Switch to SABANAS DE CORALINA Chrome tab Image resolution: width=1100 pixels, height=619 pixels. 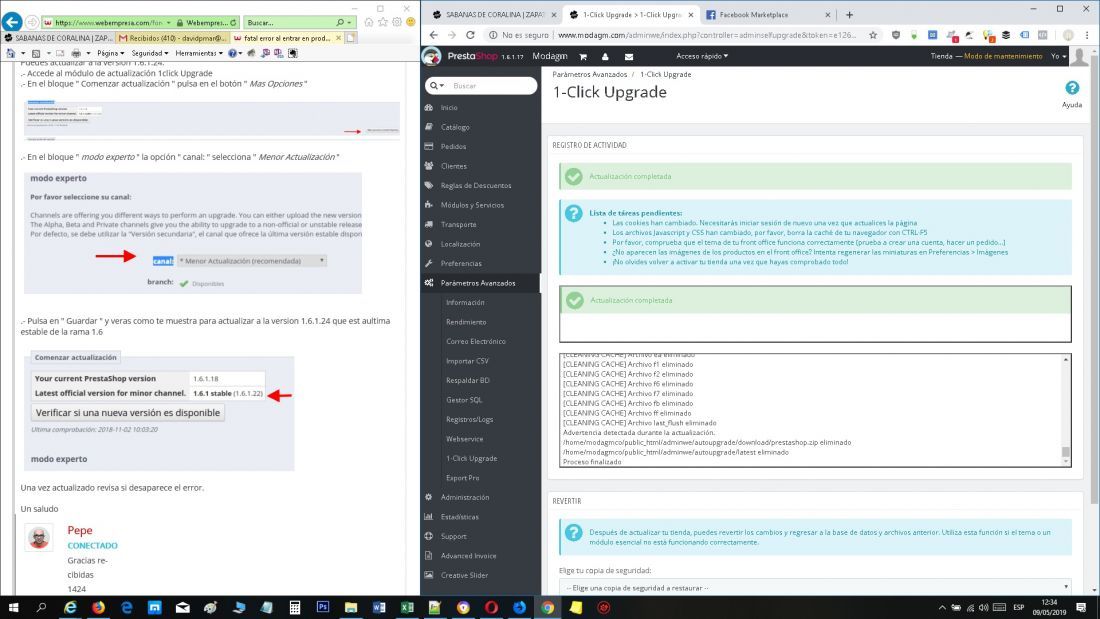(492, 14)
